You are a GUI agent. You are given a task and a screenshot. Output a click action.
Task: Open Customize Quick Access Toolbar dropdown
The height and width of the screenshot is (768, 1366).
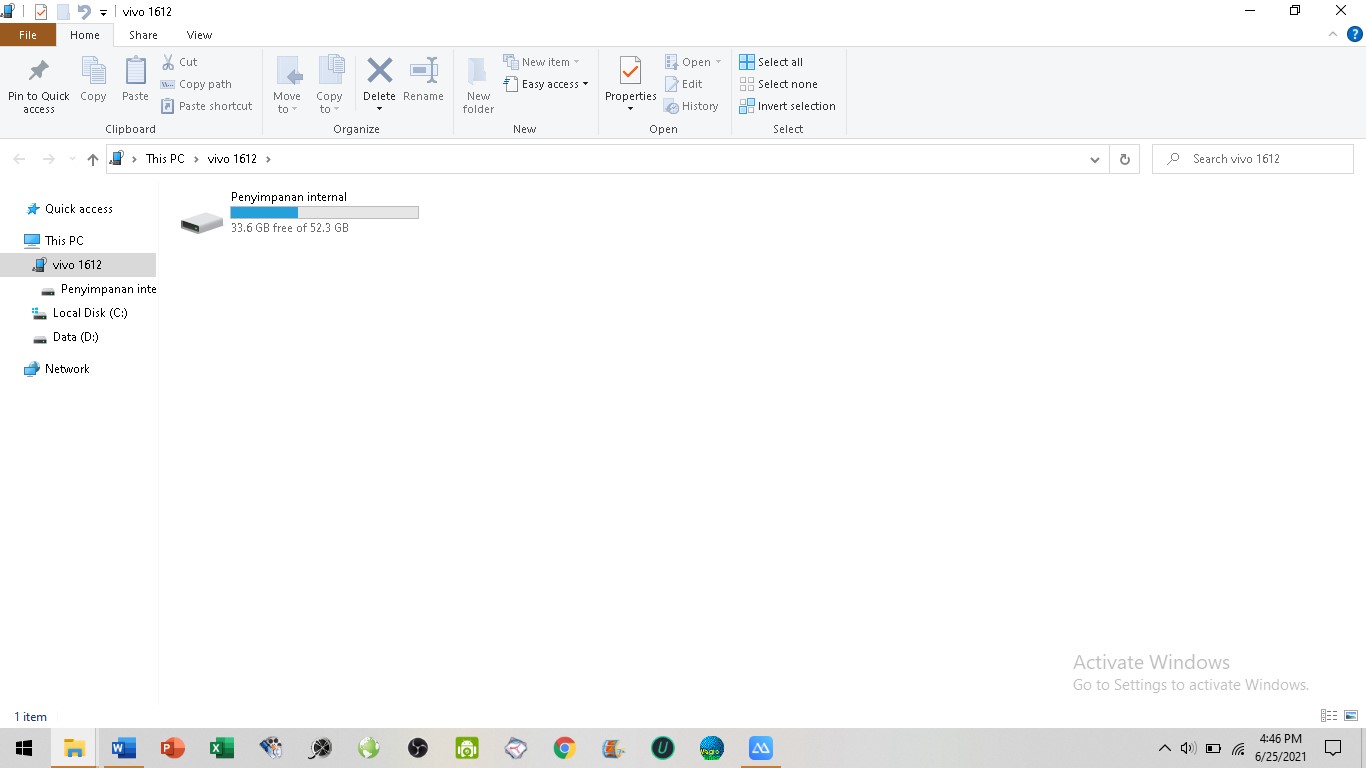click(x=103, y=13)
